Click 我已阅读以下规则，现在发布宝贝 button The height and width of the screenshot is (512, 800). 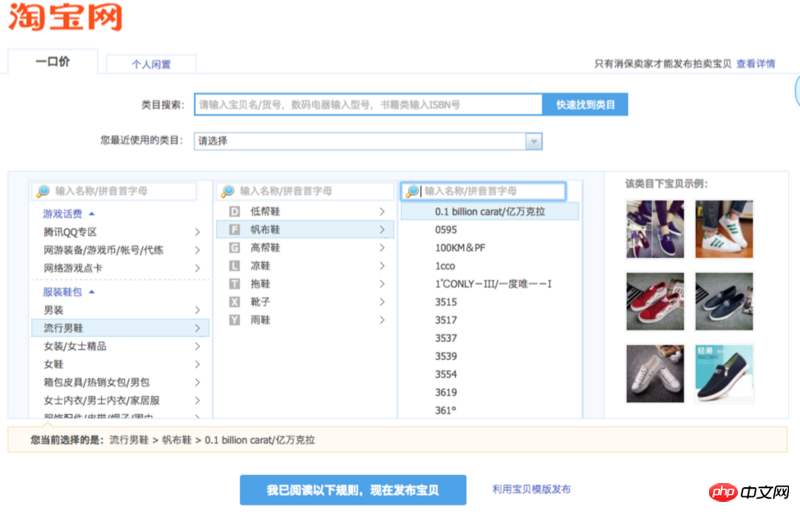click(x=352, y=490)
